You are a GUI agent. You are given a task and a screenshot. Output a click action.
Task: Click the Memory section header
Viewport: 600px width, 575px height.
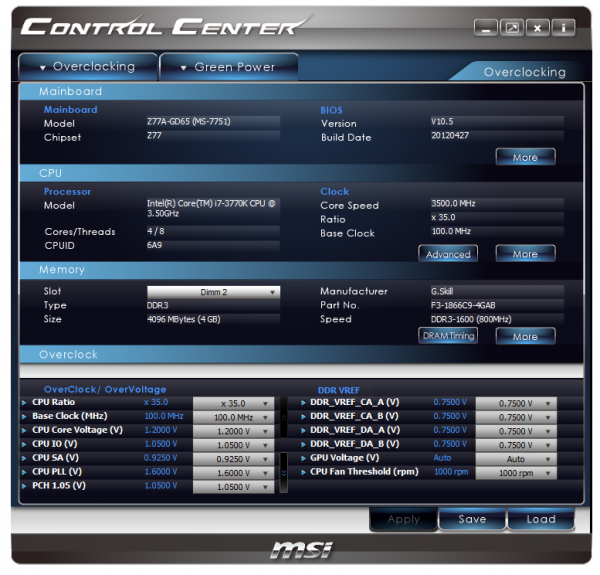[x=301, y=270]
